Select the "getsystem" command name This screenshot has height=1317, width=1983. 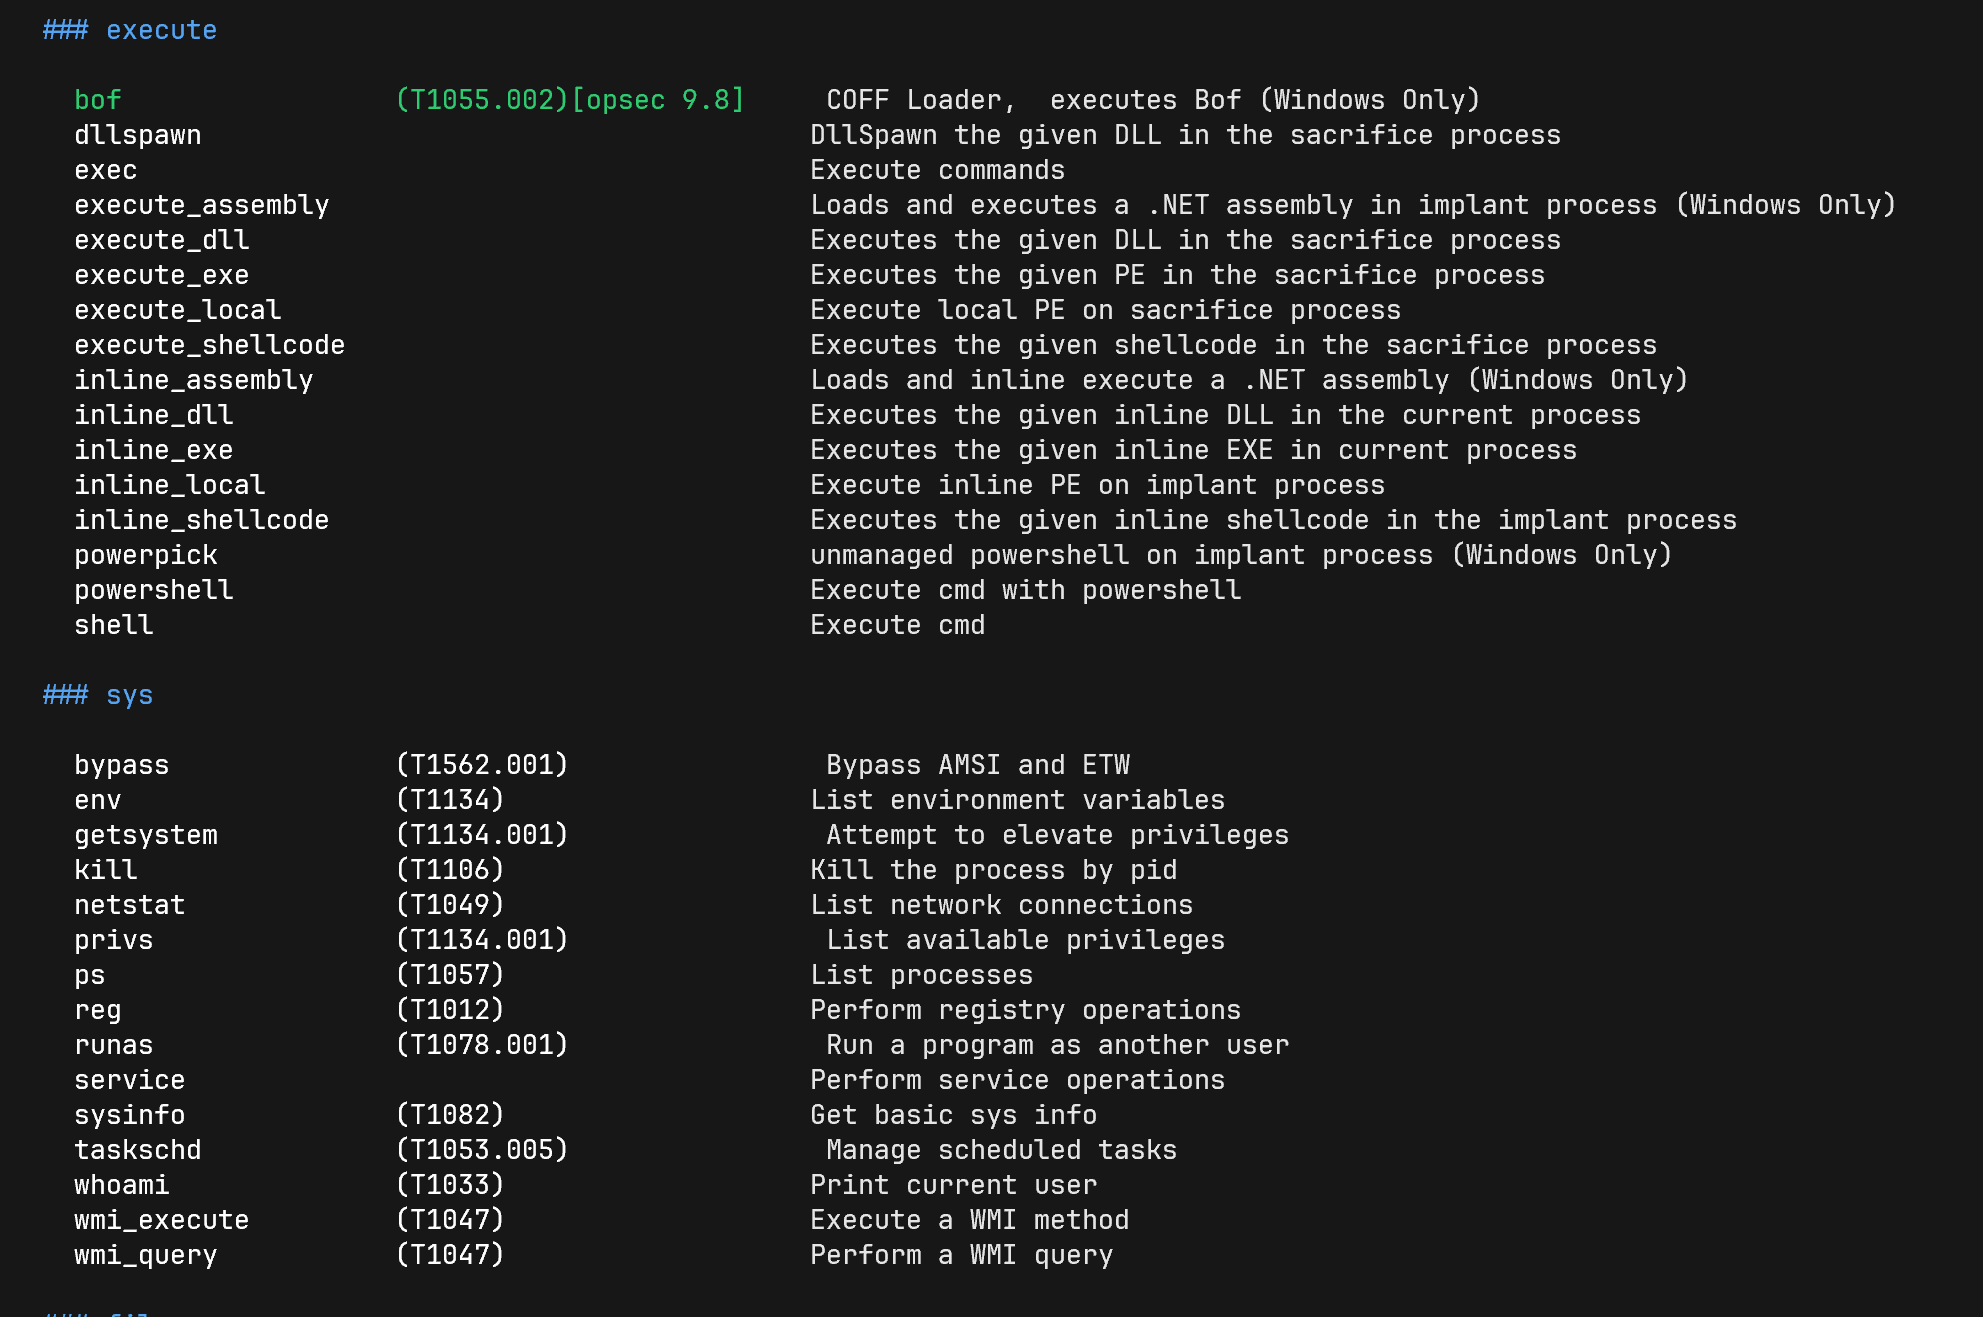tap(146, 835)
